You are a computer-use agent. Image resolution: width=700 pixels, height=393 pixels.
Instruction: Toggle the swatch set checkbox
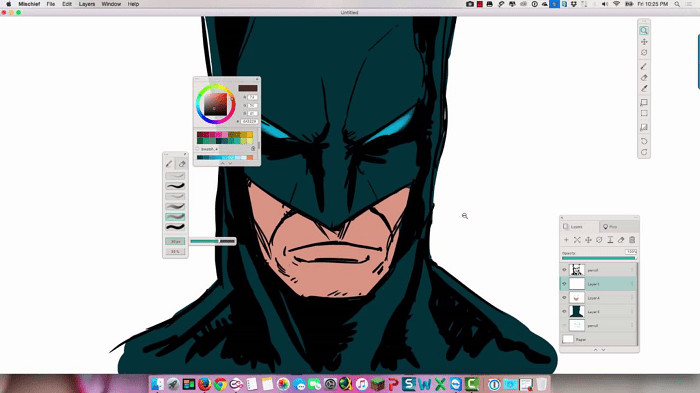click(x=197, y=149)
